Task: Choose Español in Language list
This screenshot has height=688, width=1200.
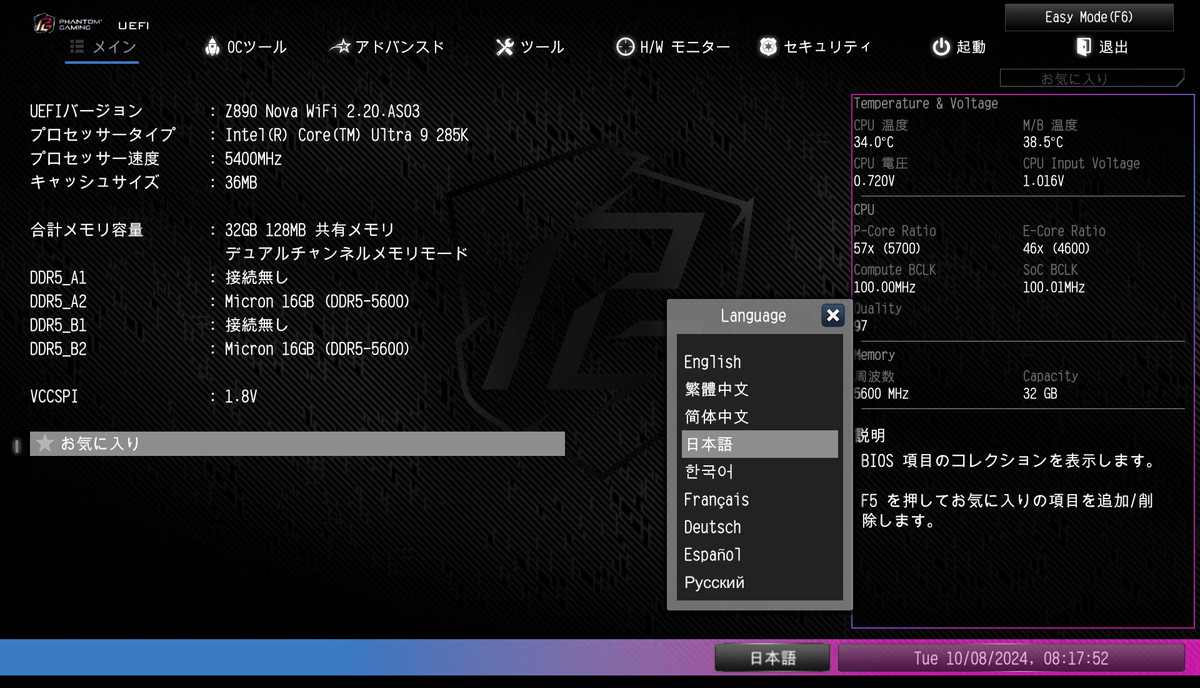Action: tap(759, 554)
